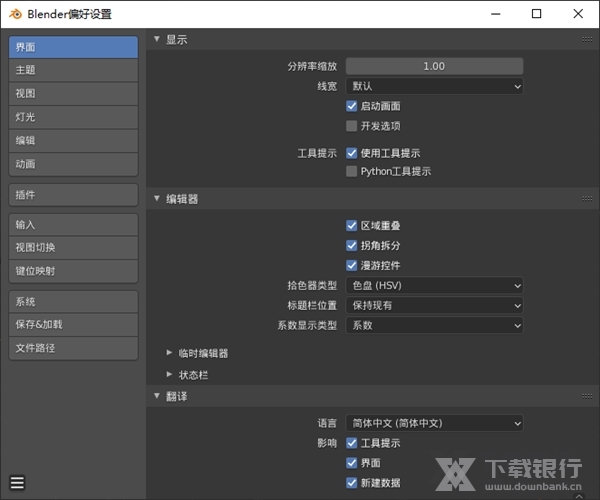Open the hamburger save preferences menu
The height and width of the screenshot is (500, 600).
pos(17,482)
